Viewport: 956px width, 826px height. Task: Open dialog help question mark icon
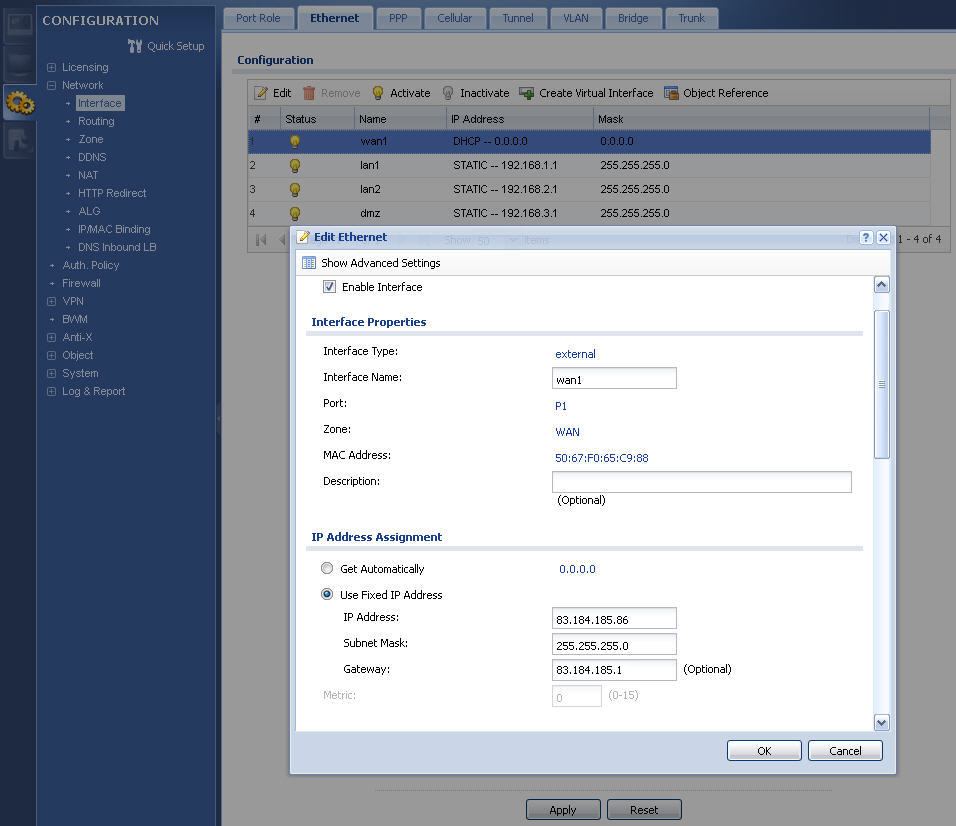(866, 238)
